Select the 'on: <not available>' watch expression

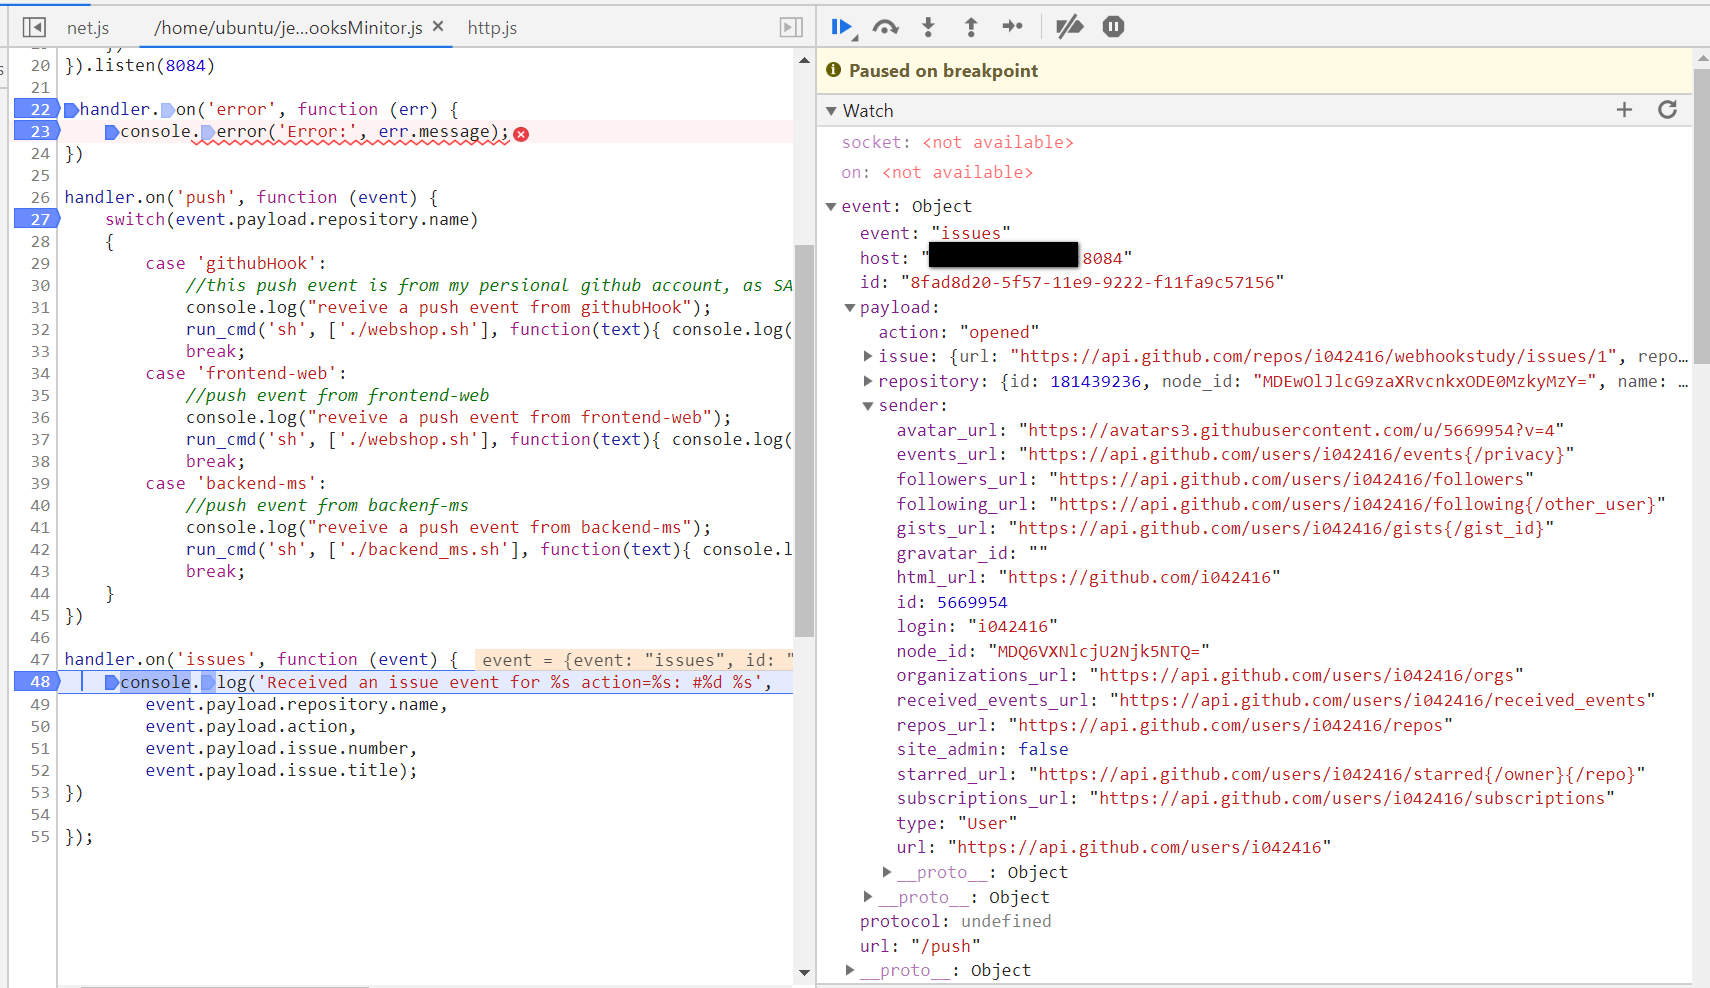(937, 173)
